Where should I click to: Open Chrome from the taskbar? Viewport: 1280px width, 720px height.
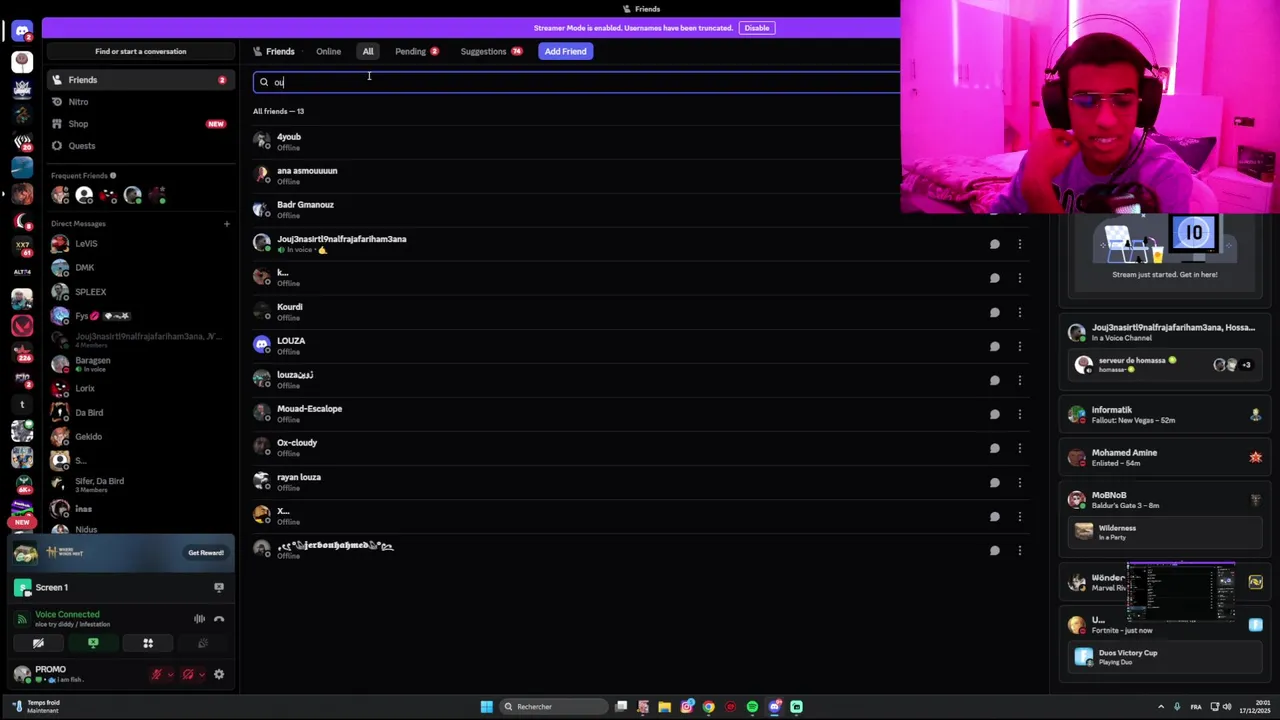[x=708, y=707]
